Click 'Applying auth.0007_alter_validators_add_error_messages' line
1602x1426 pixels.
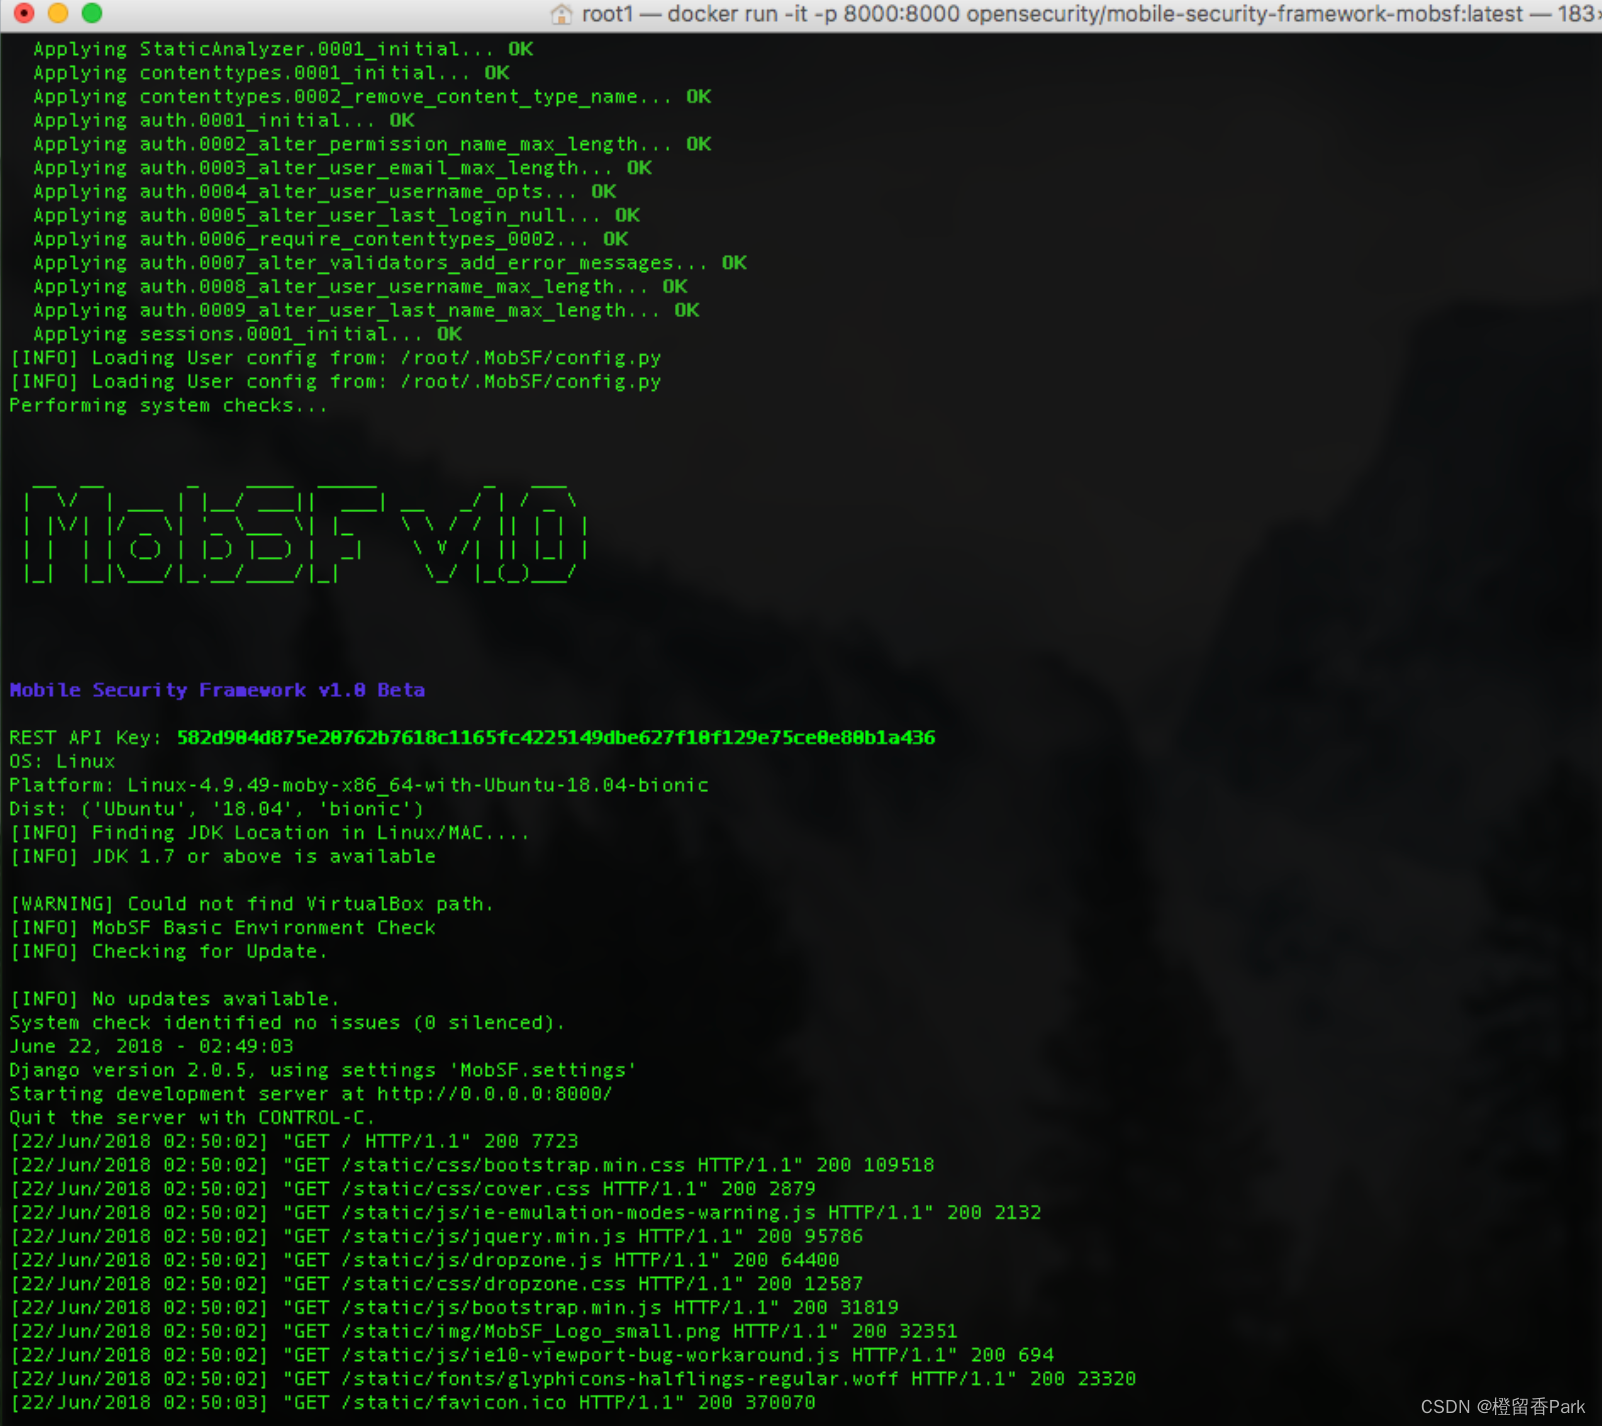point(390,263)
